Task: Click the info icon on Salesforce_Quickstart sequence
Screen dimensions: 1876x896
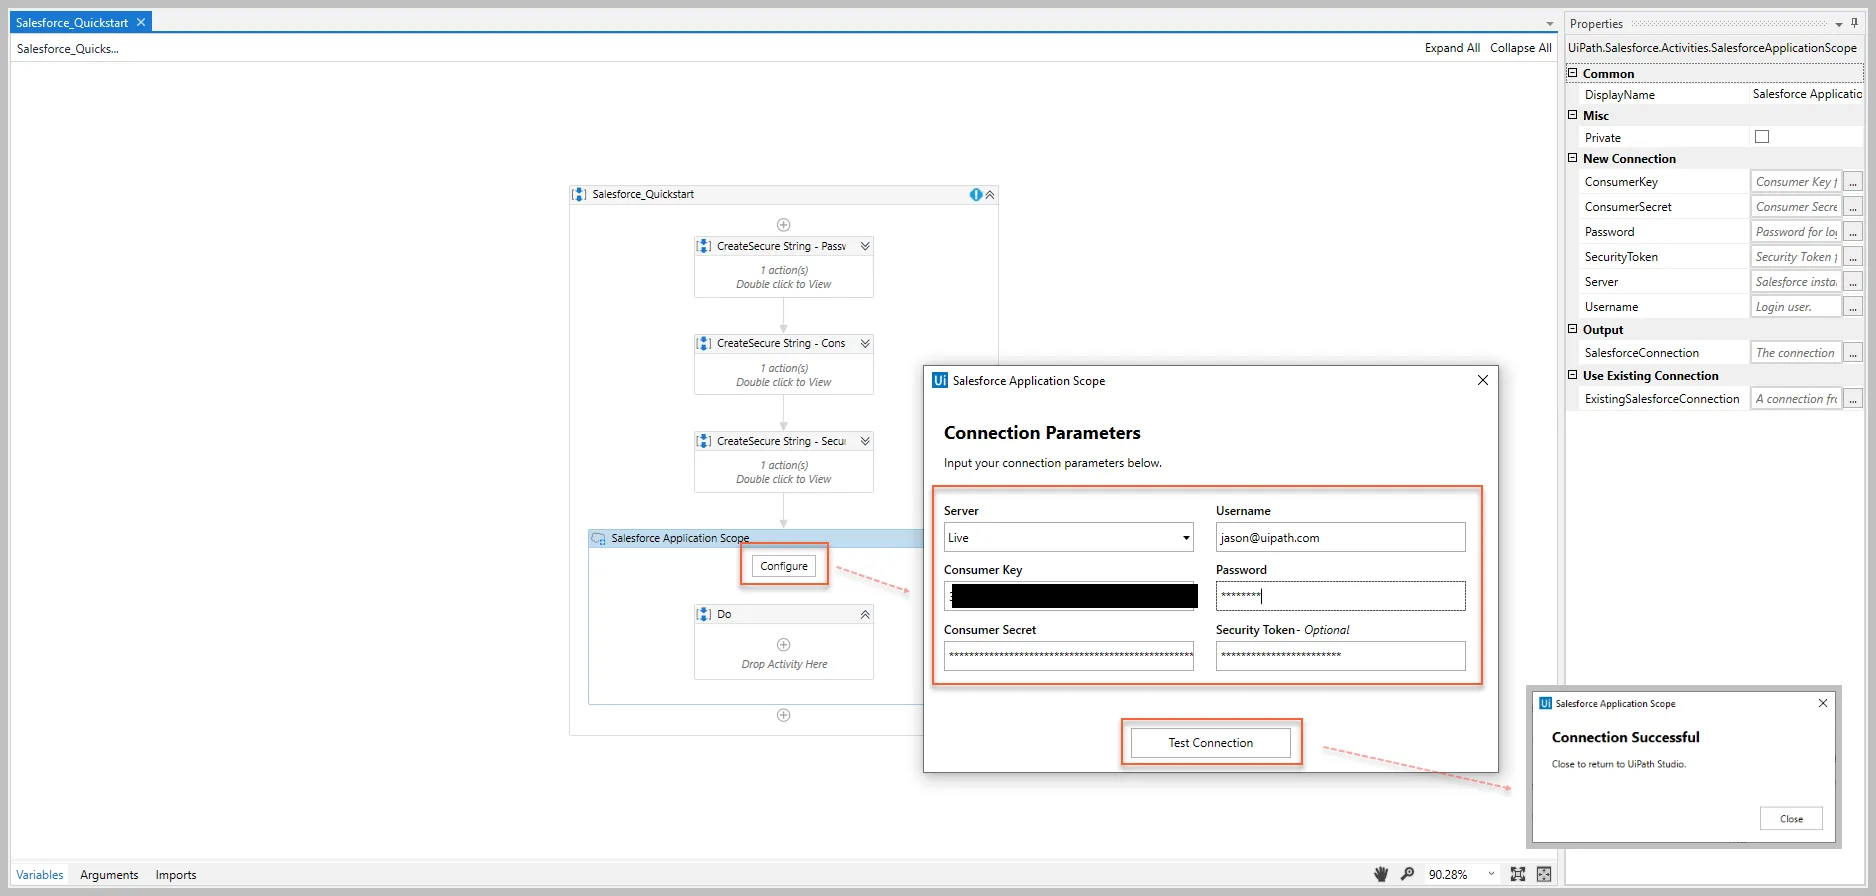Action: (975, 195)
